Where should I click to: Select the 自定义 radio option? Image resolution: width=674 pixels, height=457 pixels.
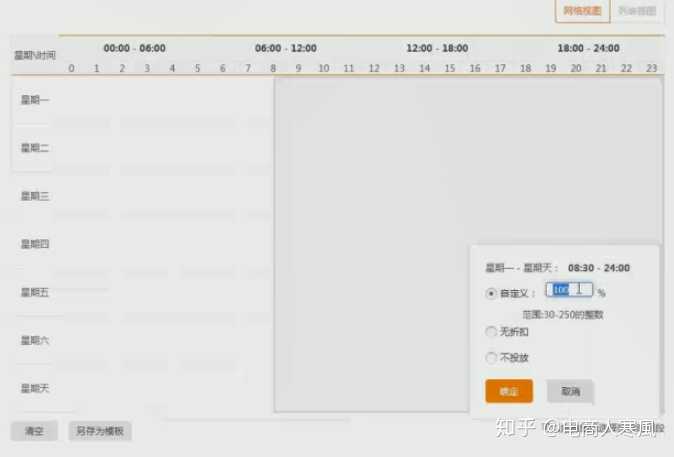(491, 293)
